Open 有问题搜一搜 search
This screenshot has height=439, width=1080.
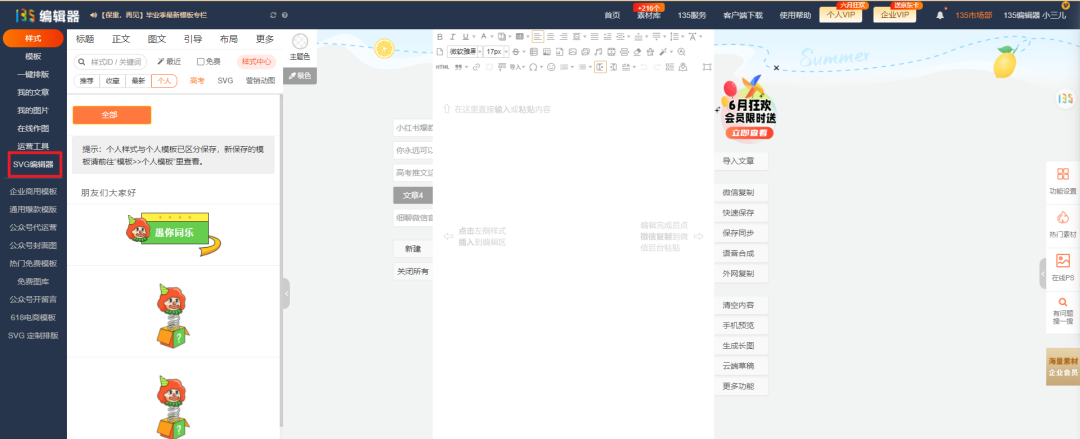1063,312
